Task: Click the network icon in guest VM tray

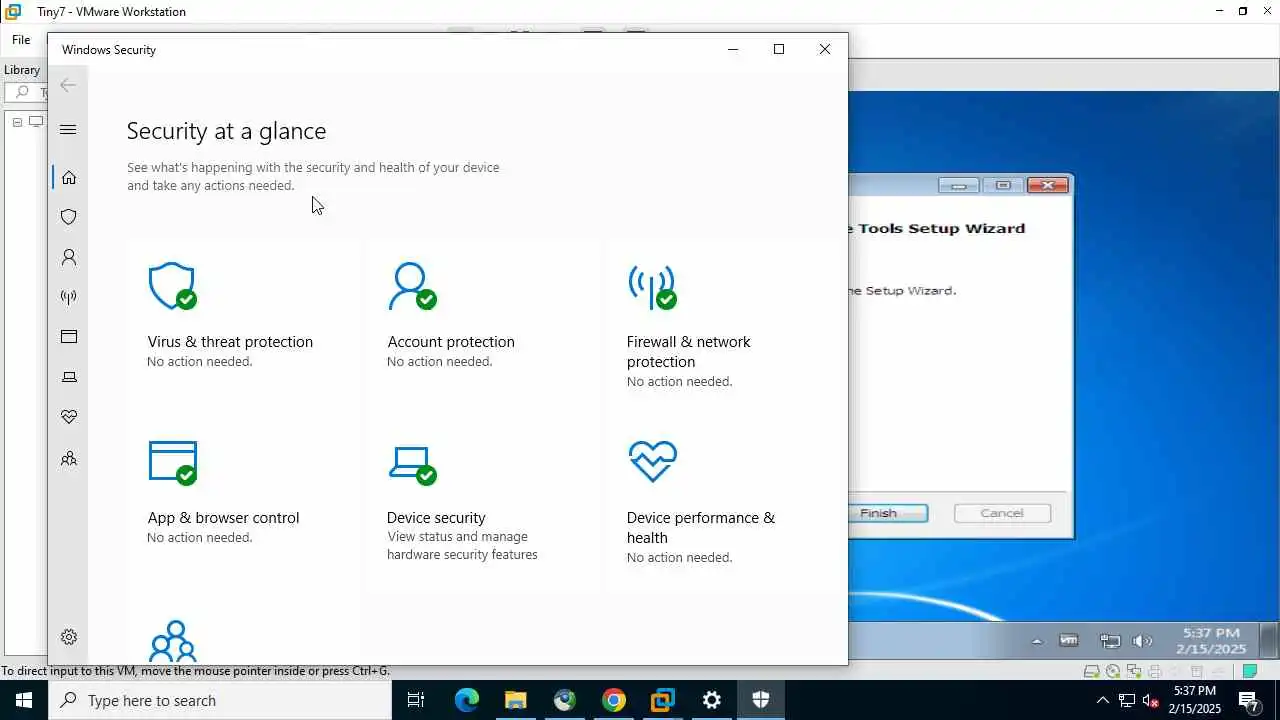Action: [x=1110, y=641]
